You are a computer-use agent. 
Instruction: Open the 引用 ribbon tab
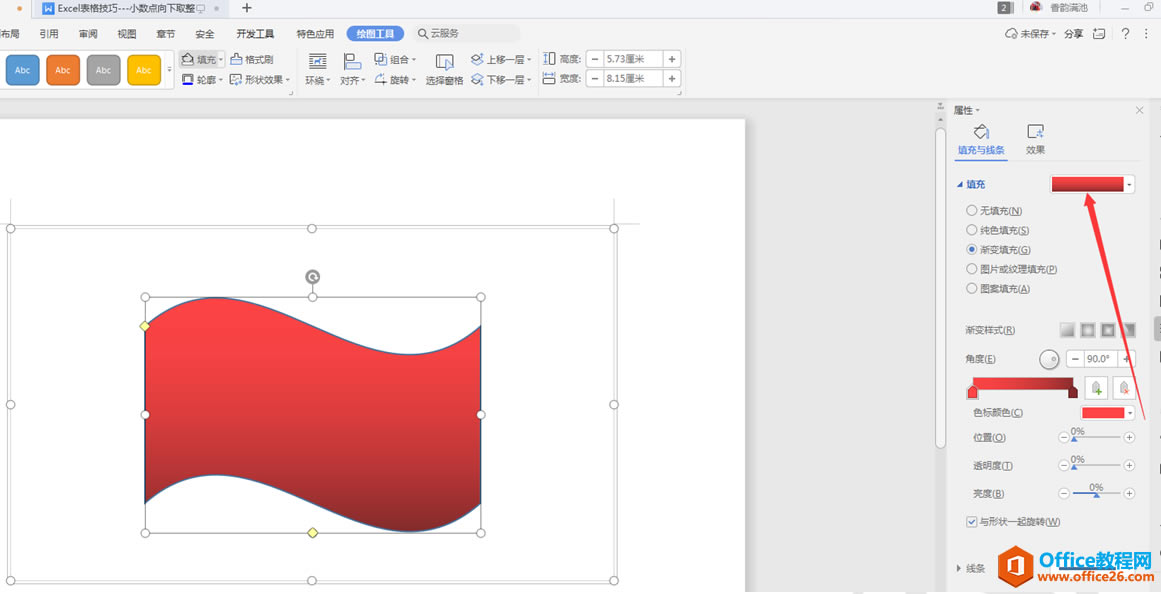pyautogui.click(x=49, y=33)
